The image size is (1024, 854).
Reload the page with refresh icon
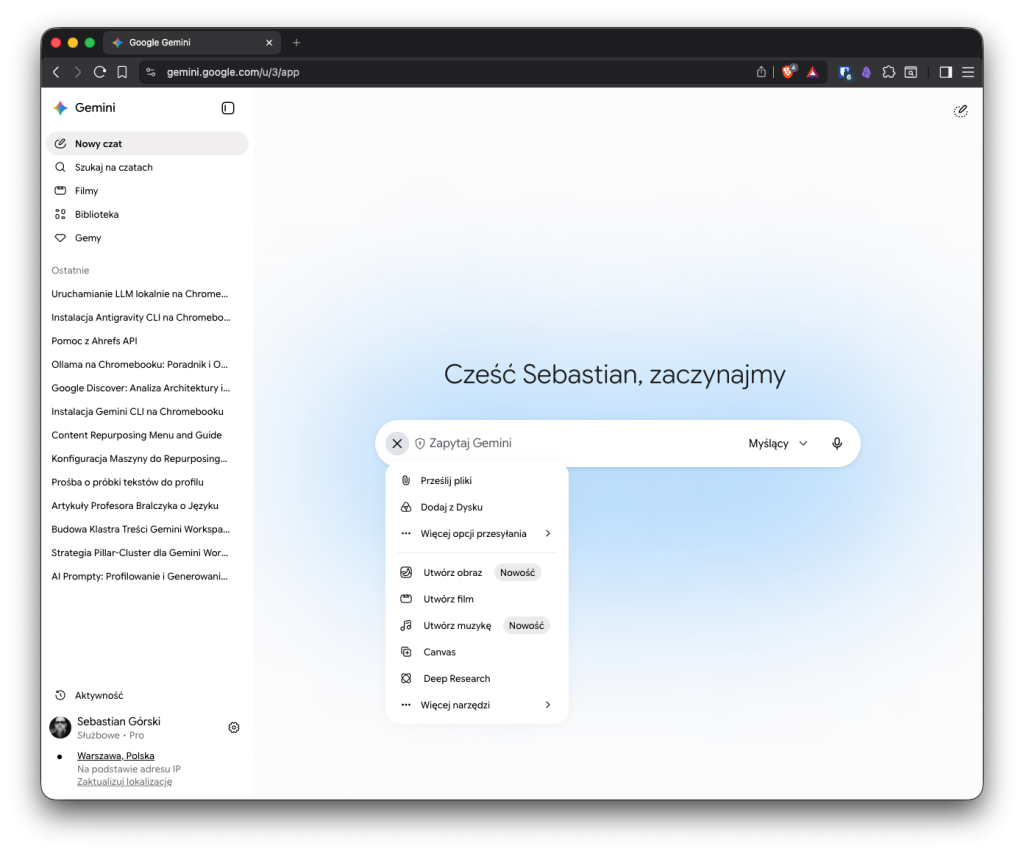(x=100, y=72)
